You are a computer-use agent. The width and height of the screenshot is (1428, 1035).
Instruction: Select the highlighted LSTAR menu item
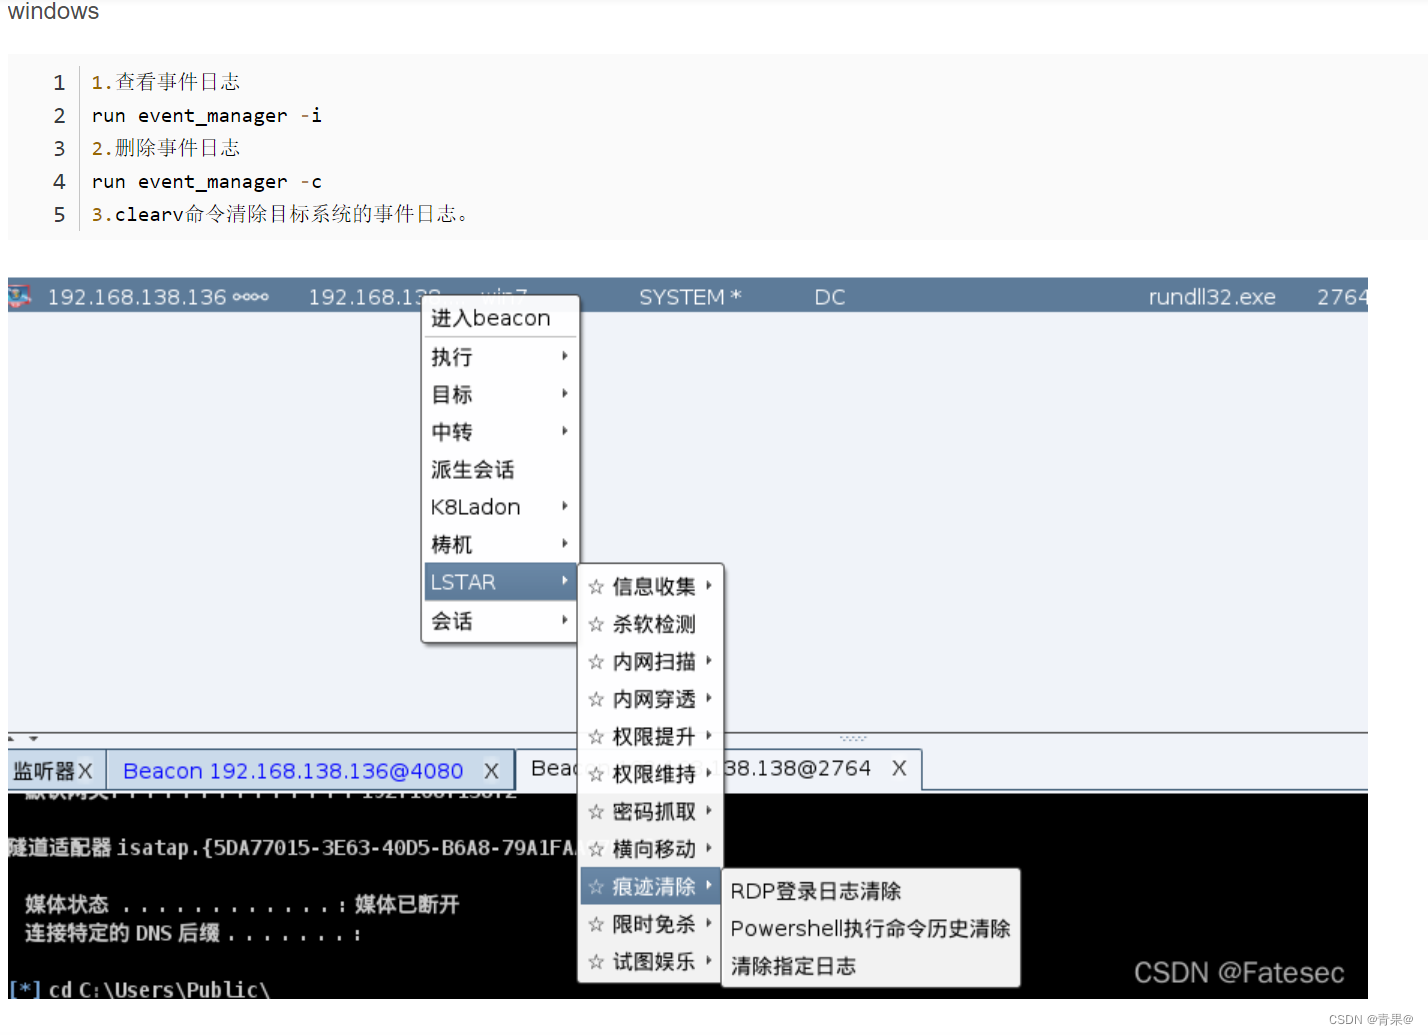click(x=500, y=581)
